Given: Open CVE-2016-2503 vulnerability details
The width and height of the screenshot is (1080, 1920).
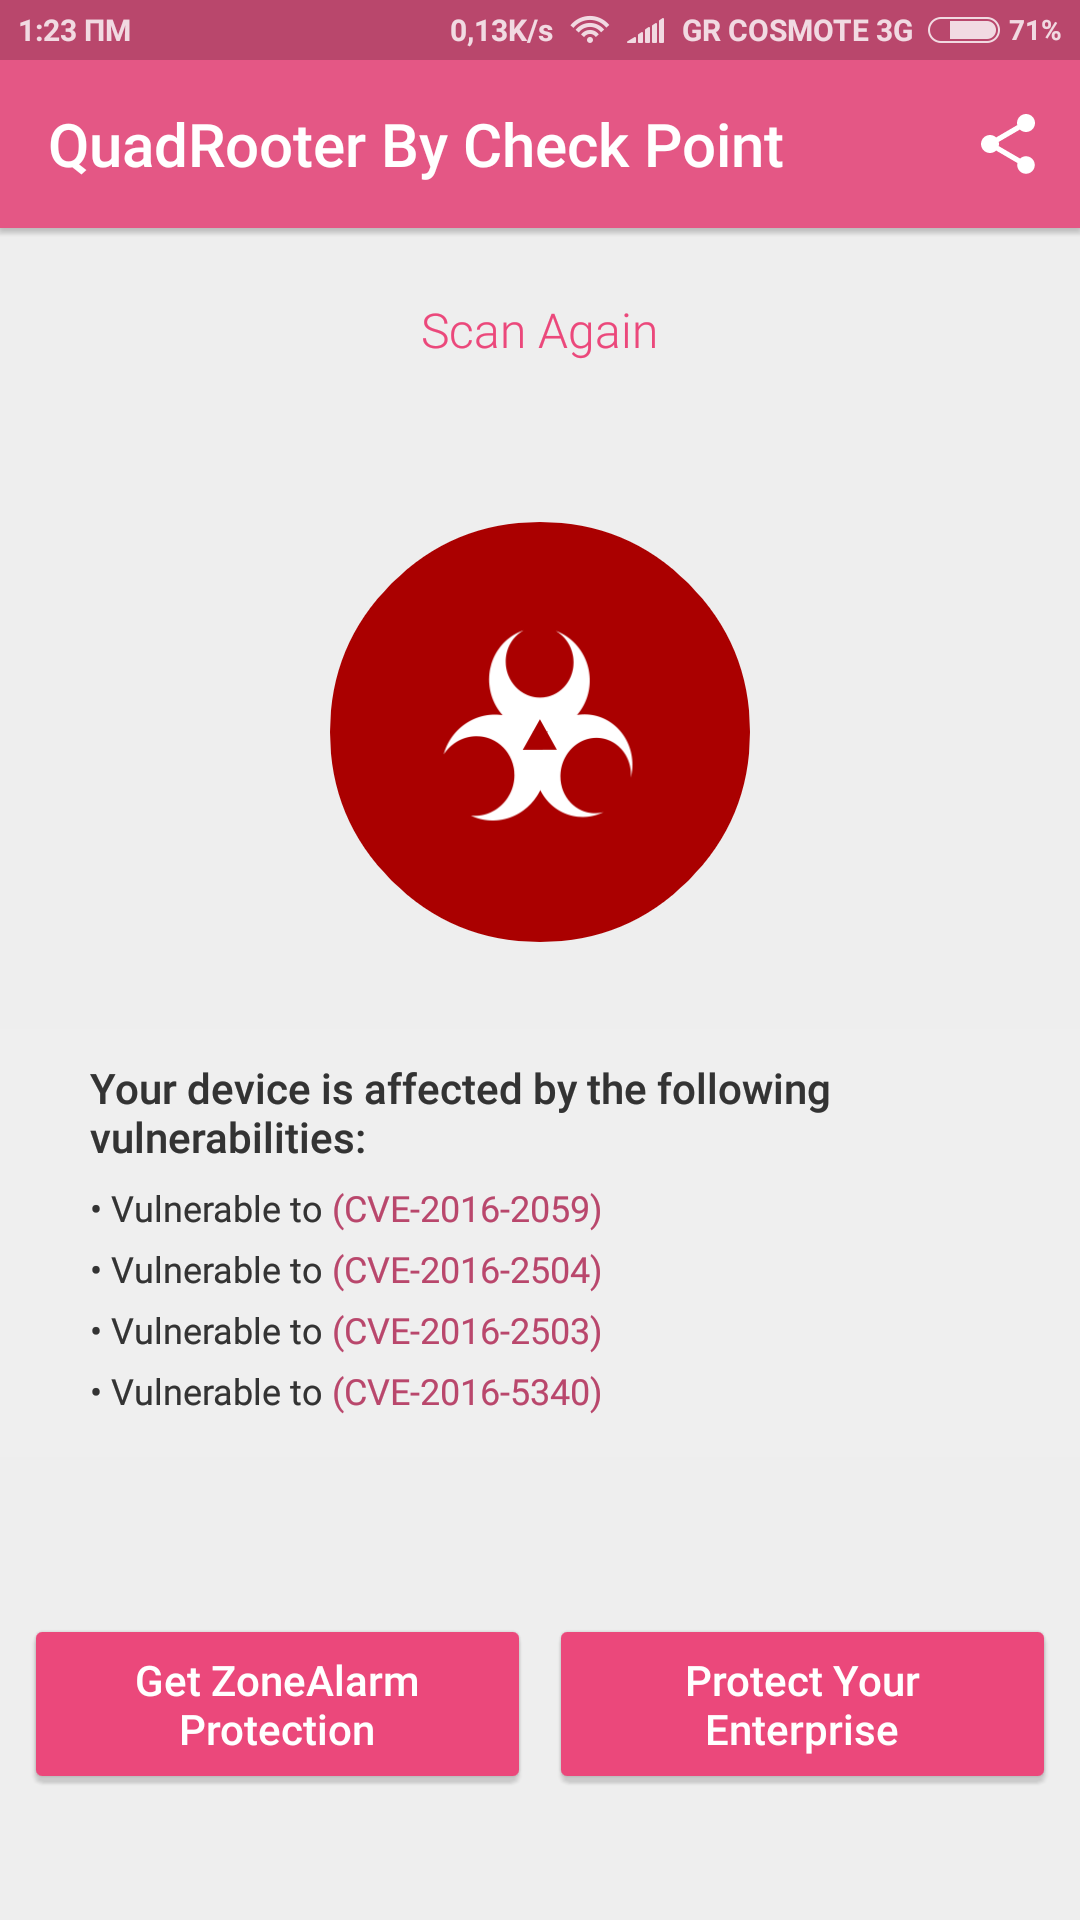Looking at the screenshot, I should click(467, 1332).
